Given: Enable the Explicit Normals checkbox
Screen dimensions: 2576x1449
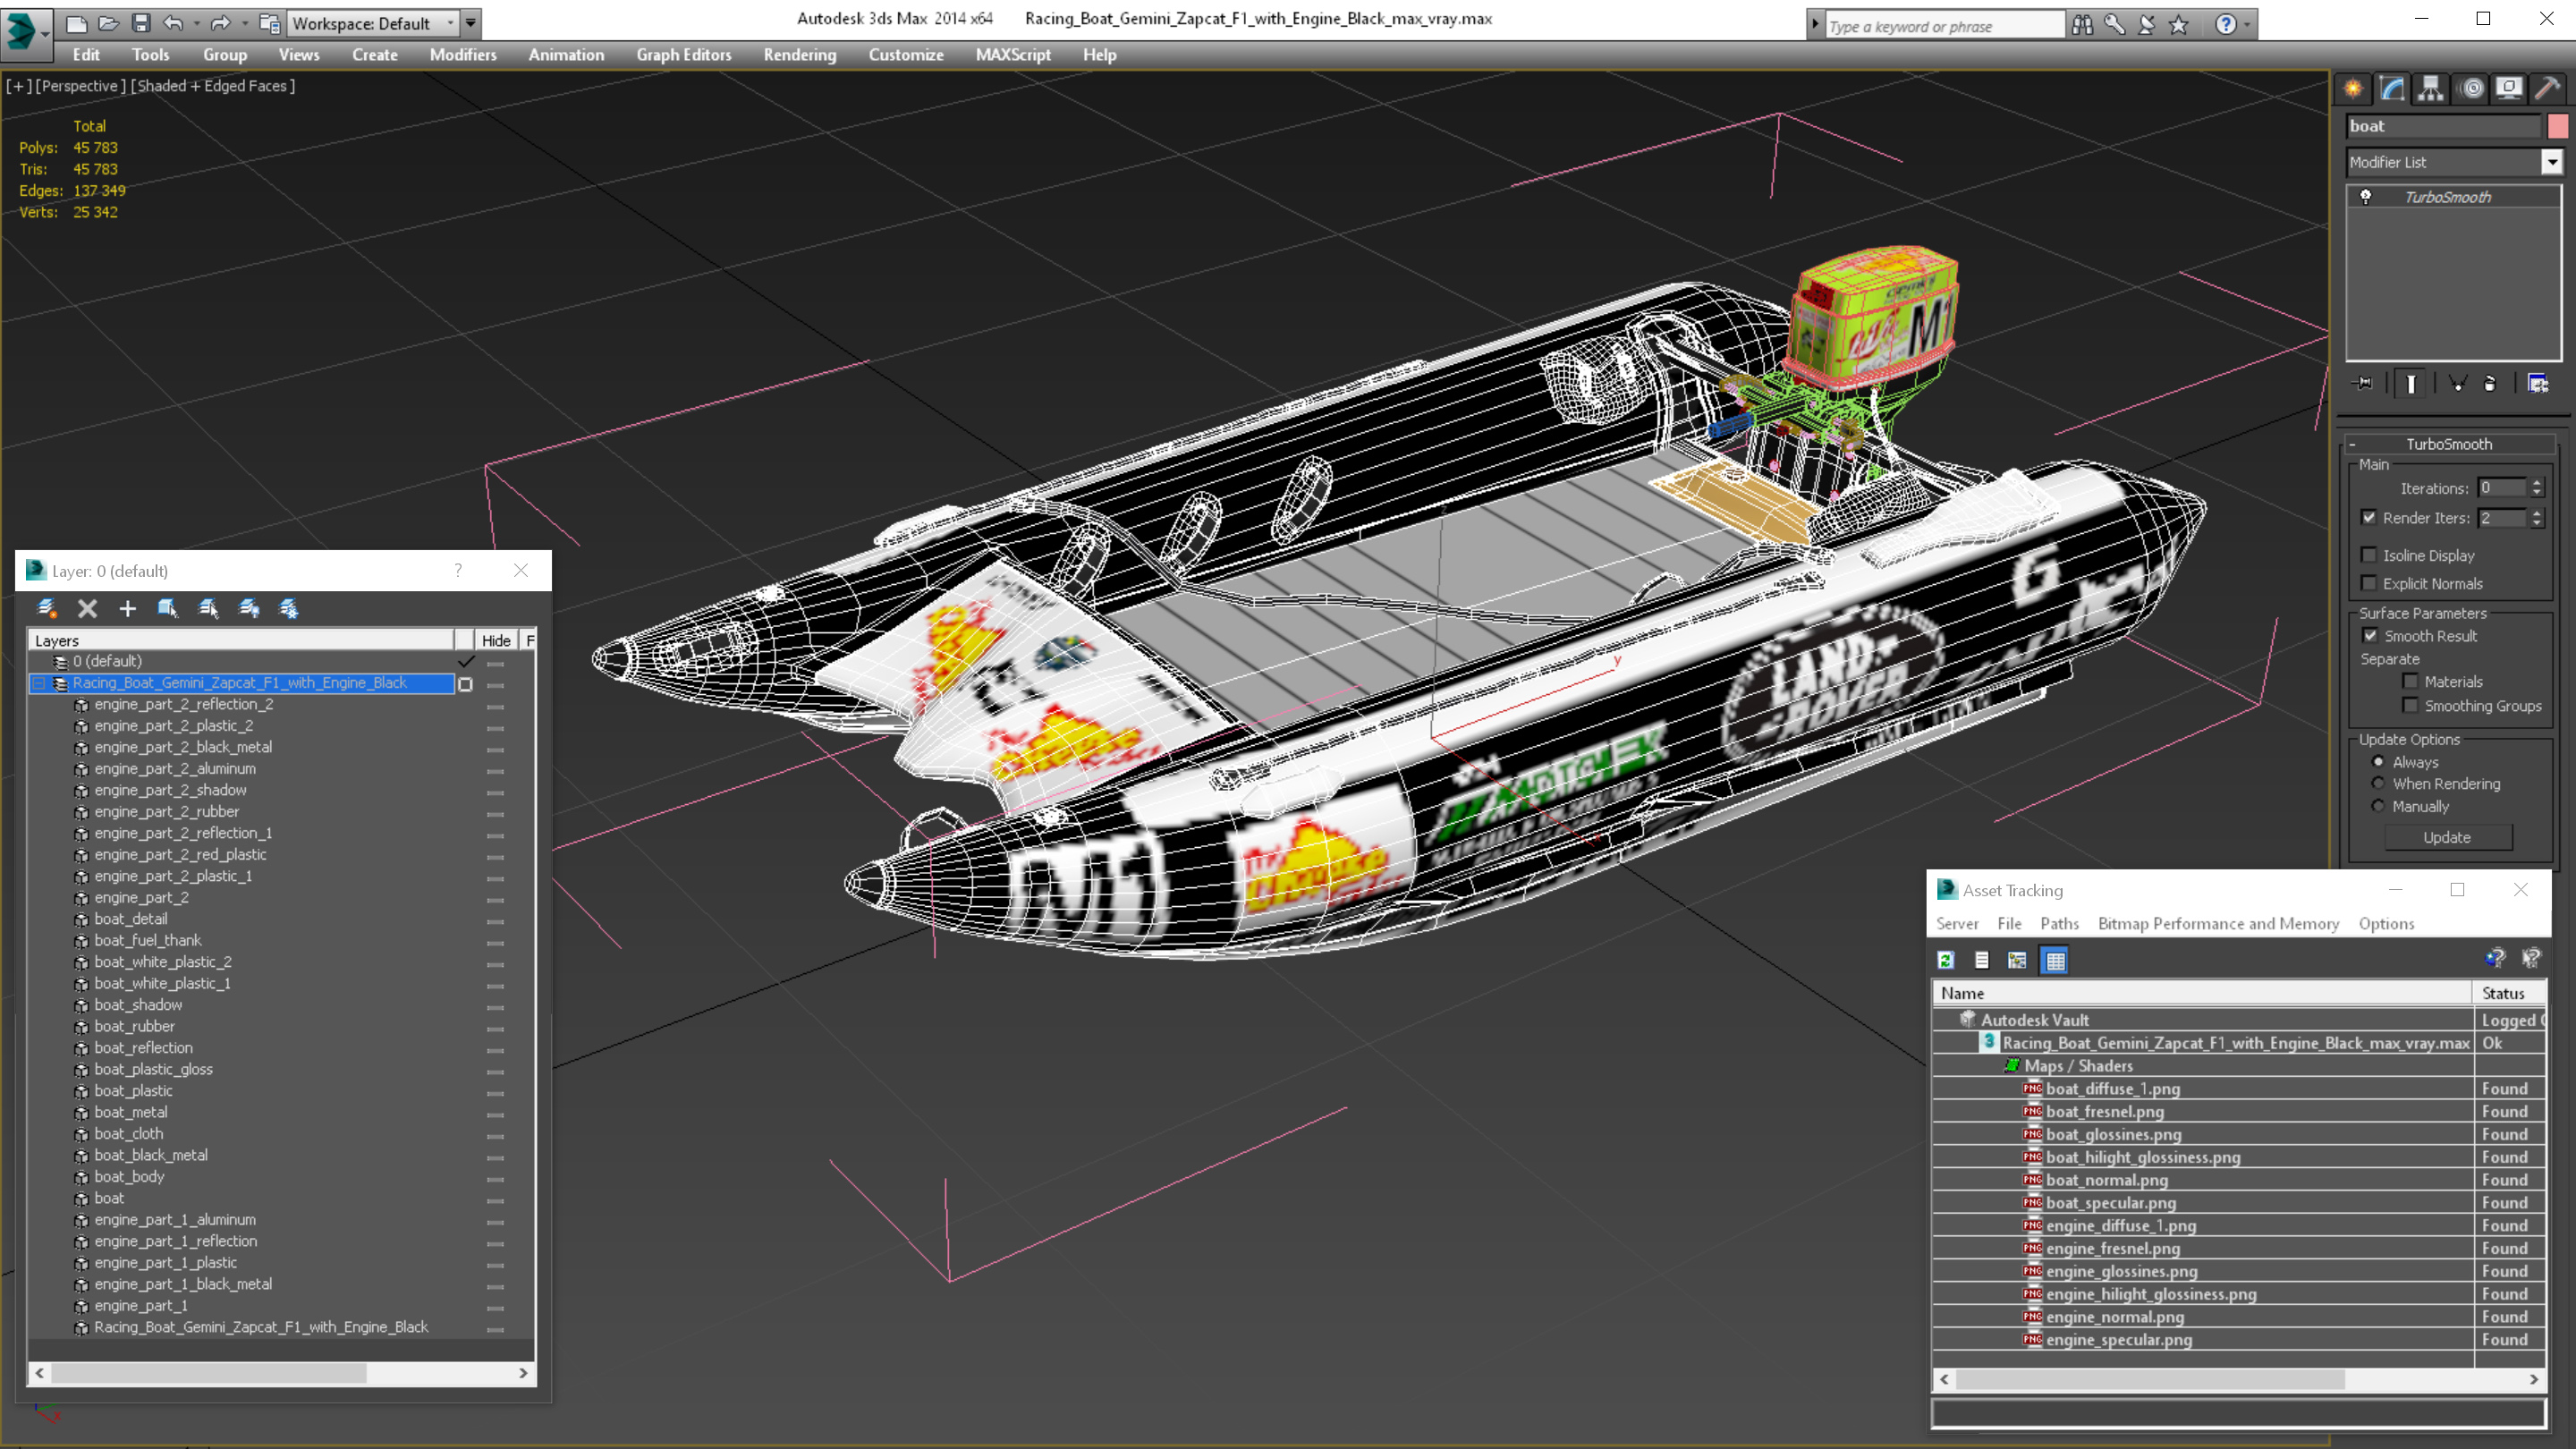Looking at the screenshot, I should [x=2369, y=583].
